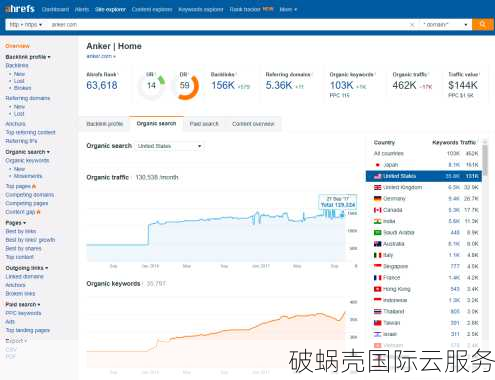Screen dimensions: 495x380
Task: Click the Thailand flag icon
Action: click(x=377, y=311)
